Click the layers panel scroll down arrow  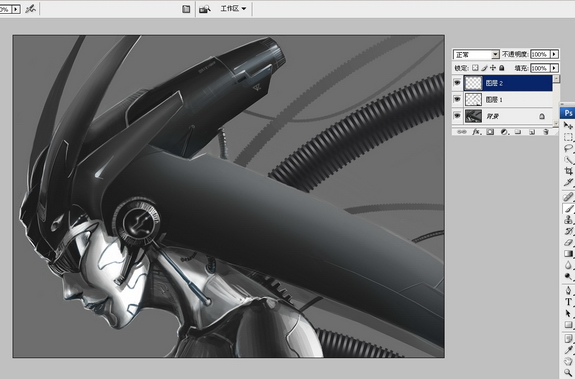(557, 124)
